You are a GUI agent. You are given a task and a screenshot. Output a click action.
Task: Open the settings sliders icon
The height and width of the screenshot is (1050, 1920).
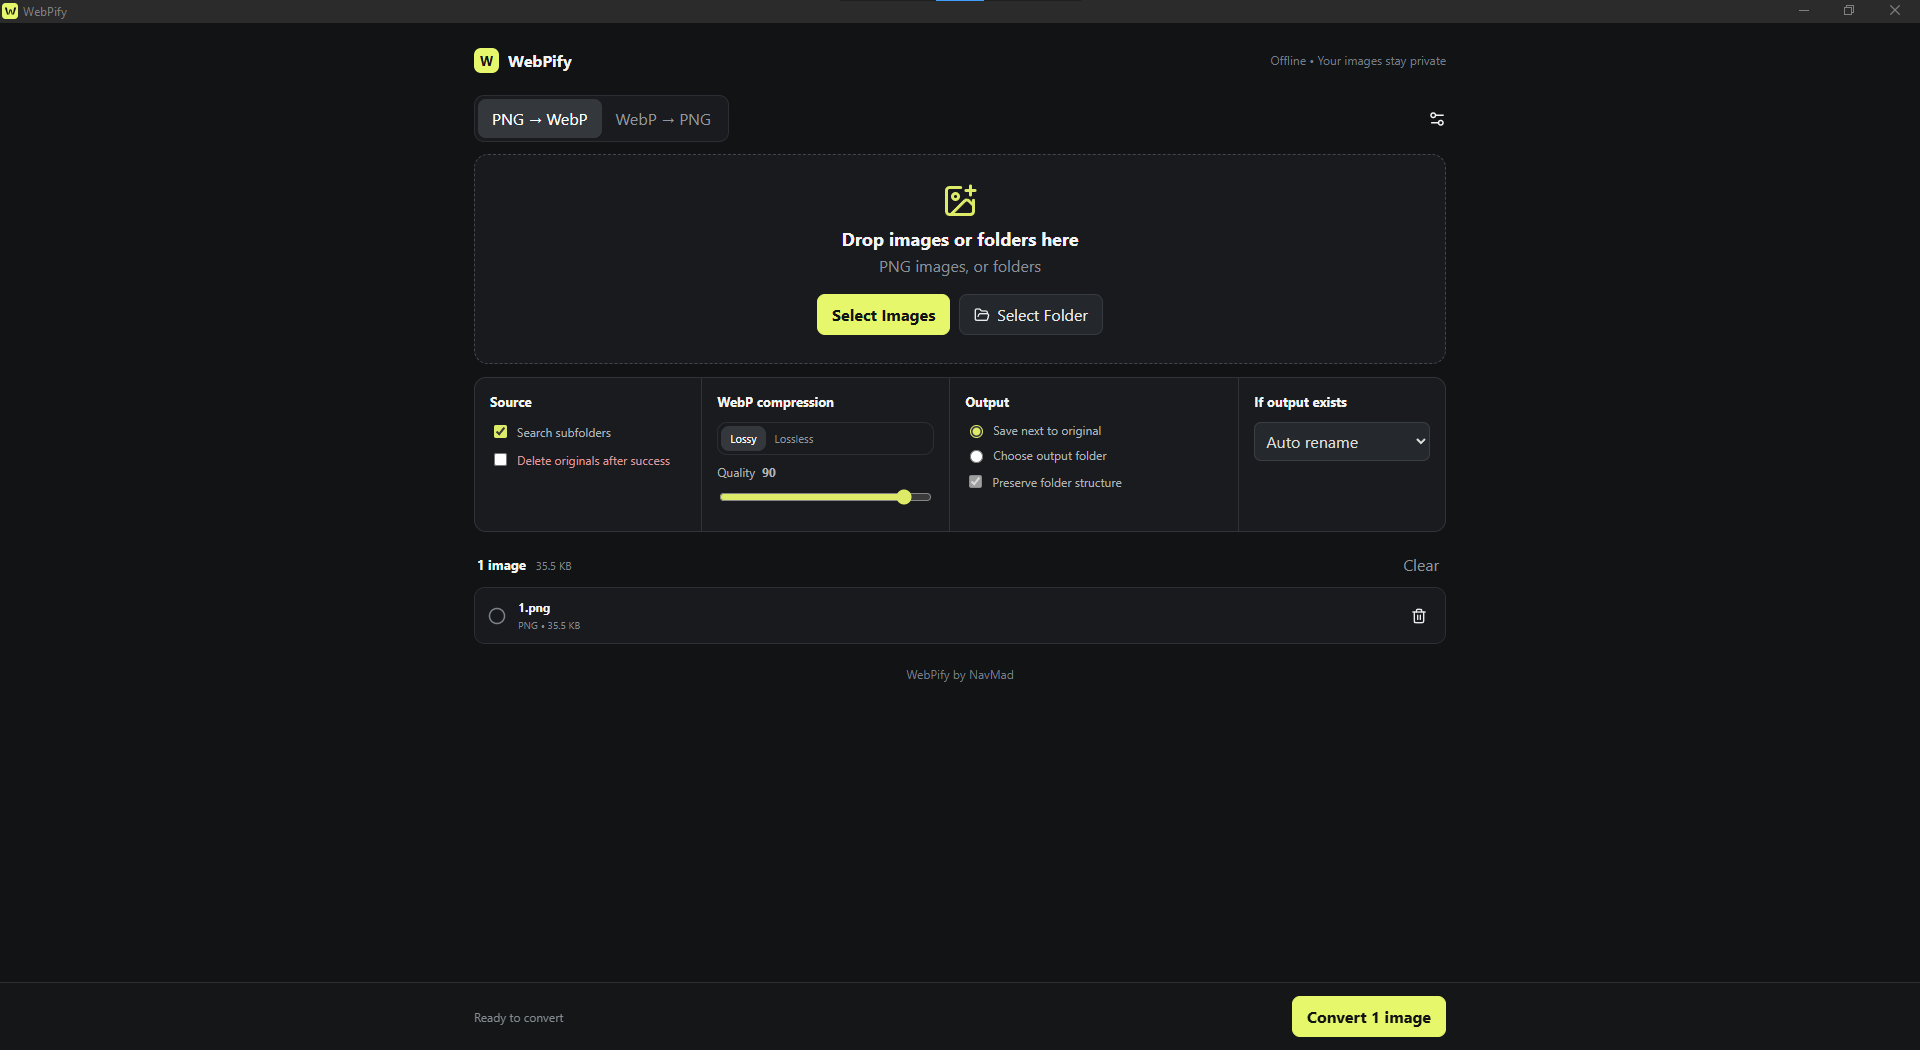point(1436,119)
